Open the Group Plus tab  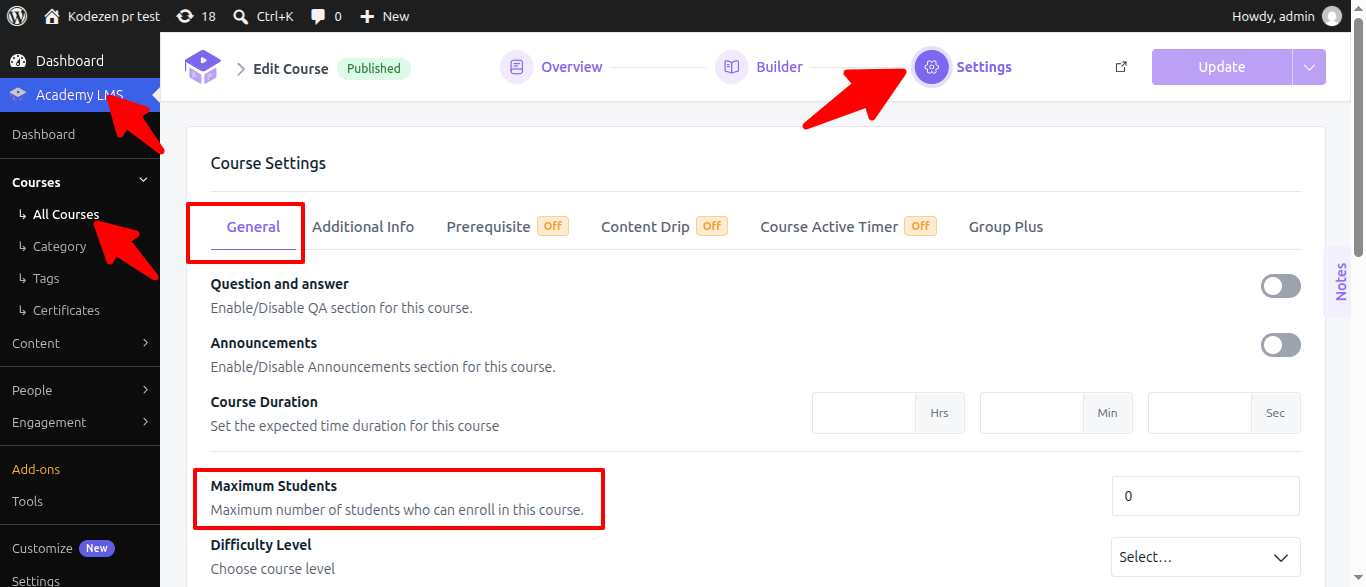tap(1005, 227)
